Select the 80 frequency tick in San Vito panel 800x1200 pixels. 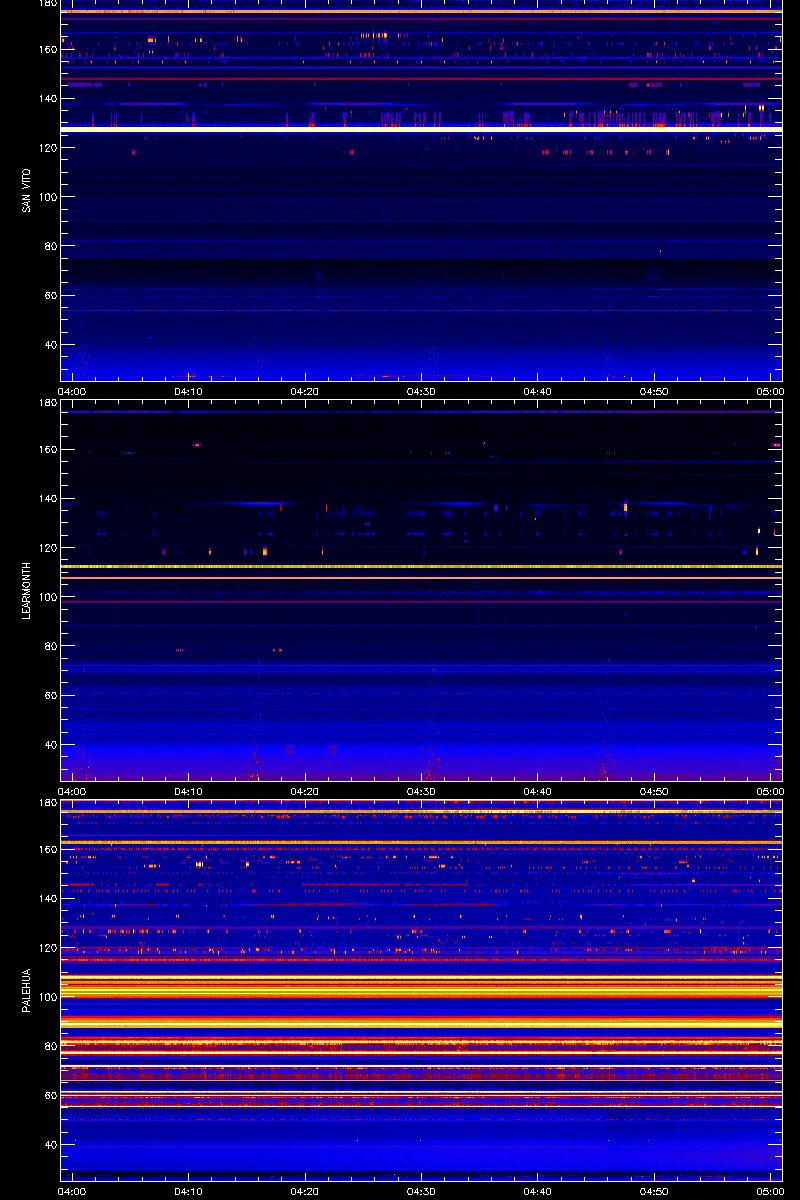pyautogui.click(x=52, y=246)
